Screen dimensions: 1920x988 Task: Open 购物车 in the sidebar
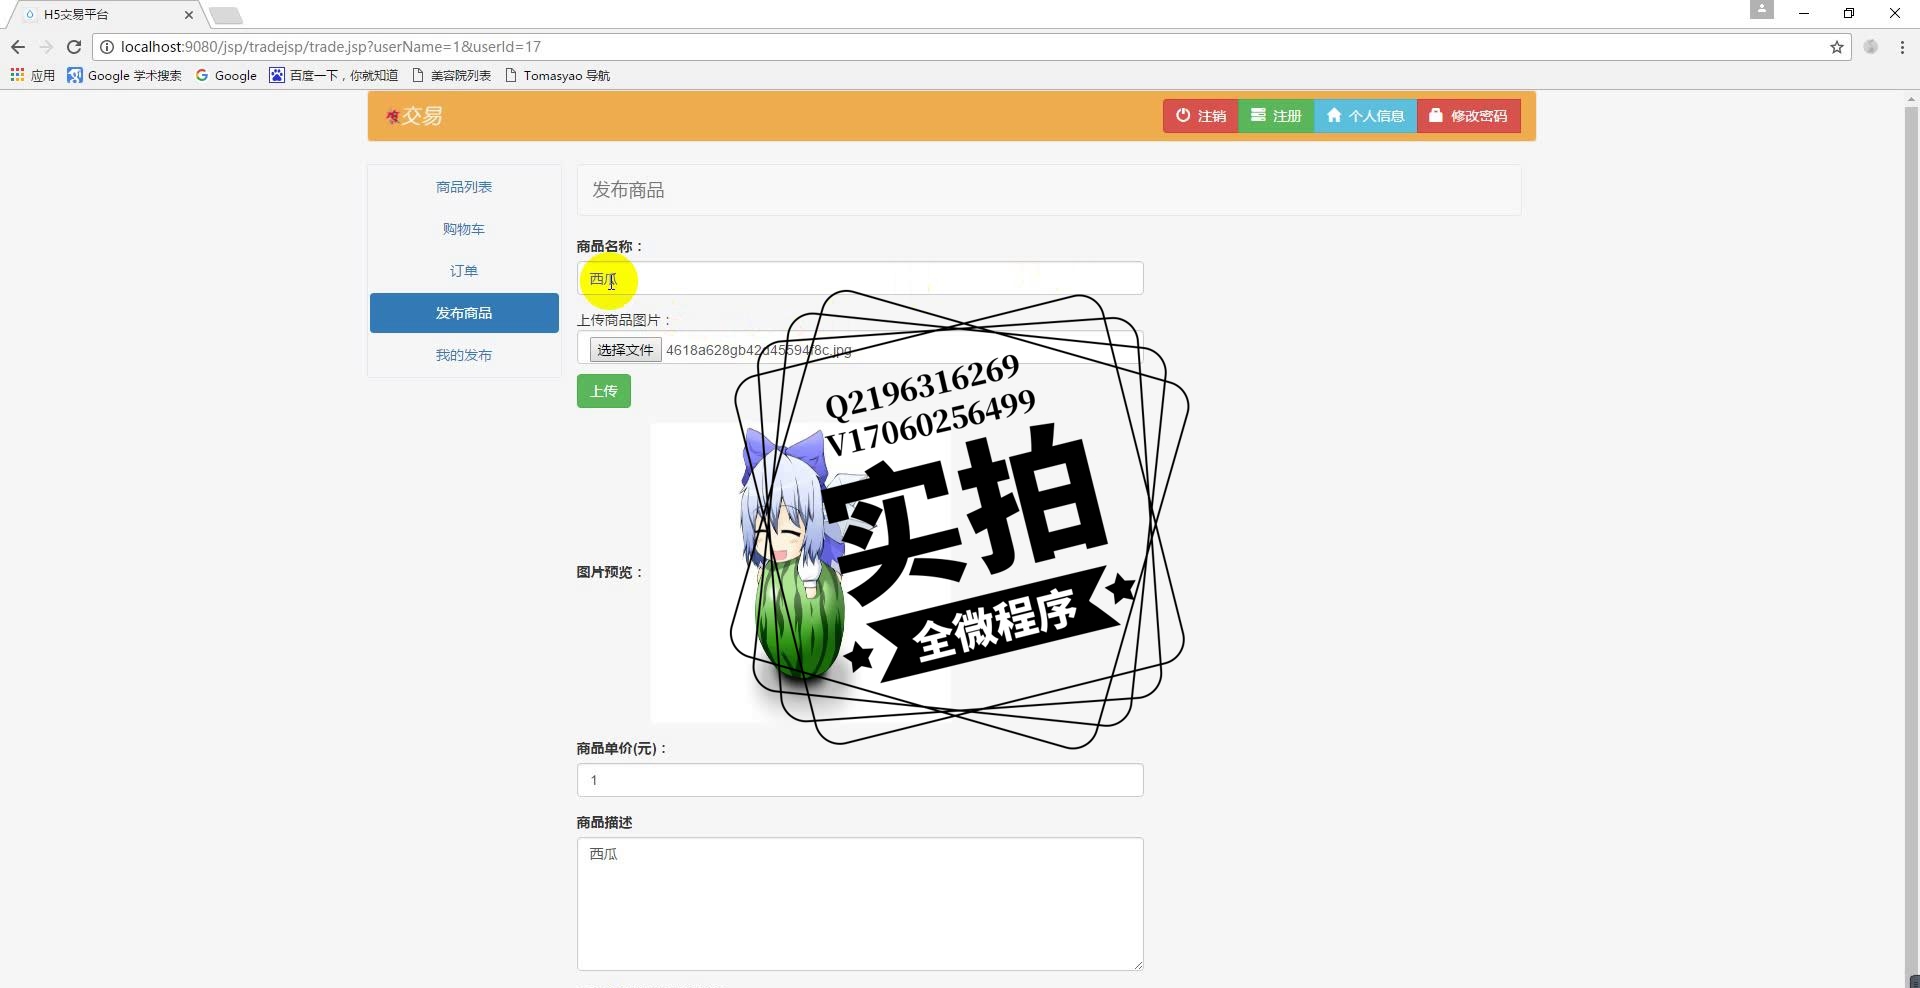(x=464, y=229)
